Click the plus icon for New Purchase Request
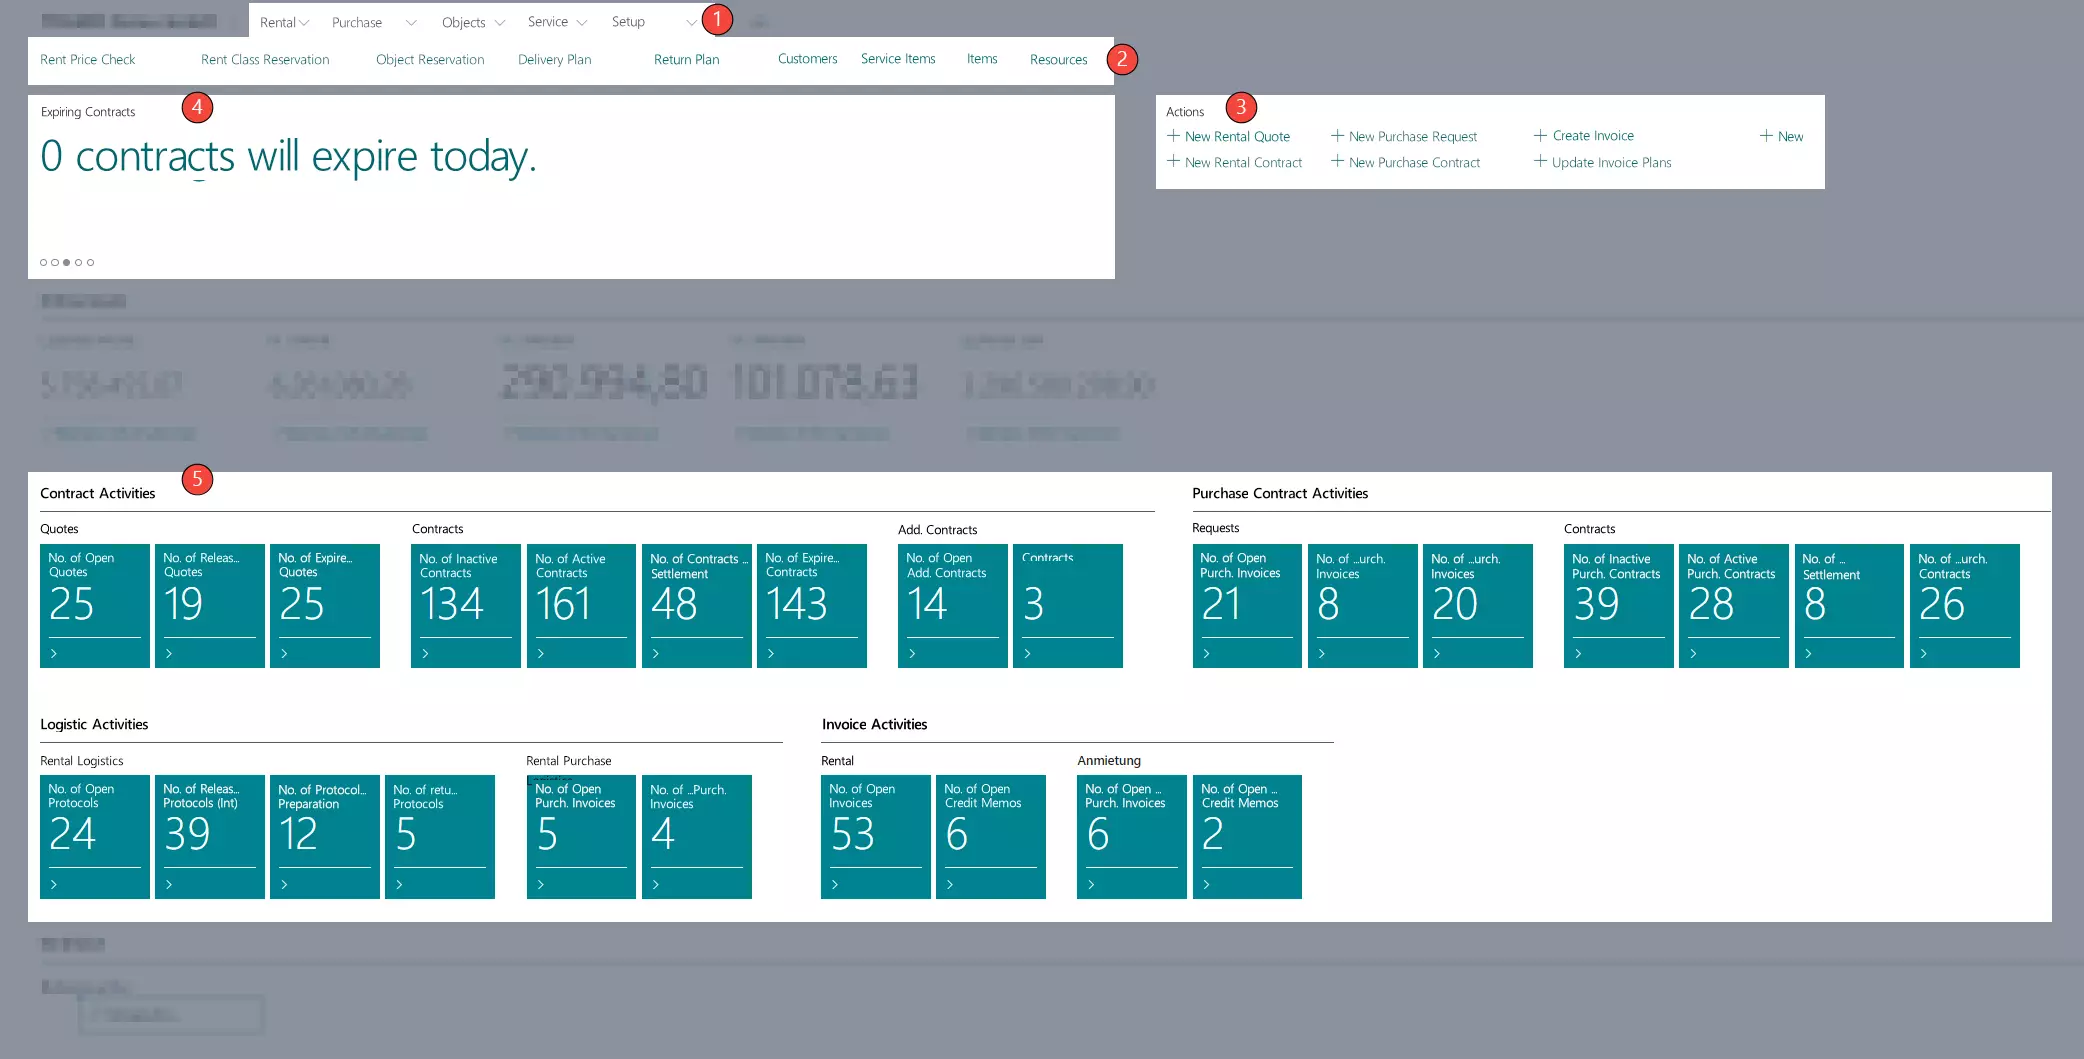Image resolution: width=2084 pixels, height=1059 pixels. [1337, 135]
